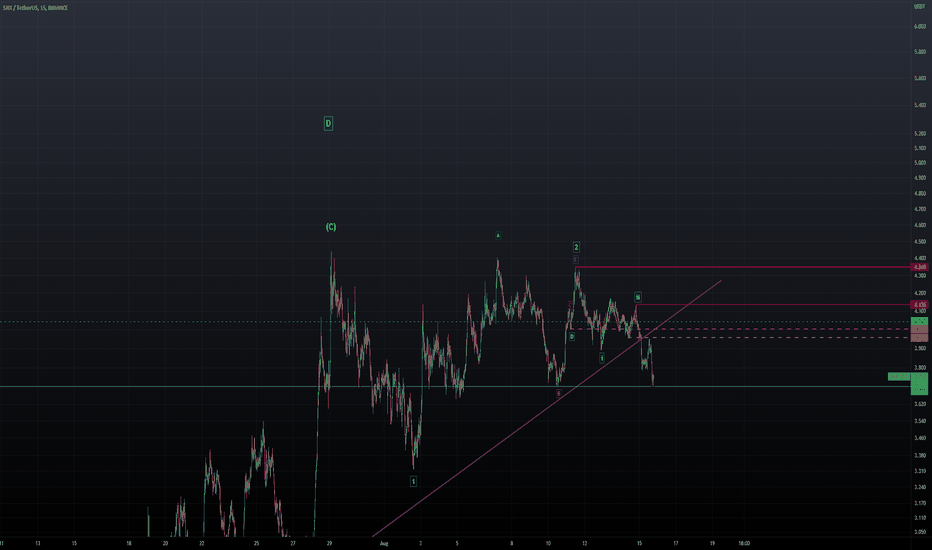Select the boxed green 1 wave label
932x550 pixels.
(413, 481)
